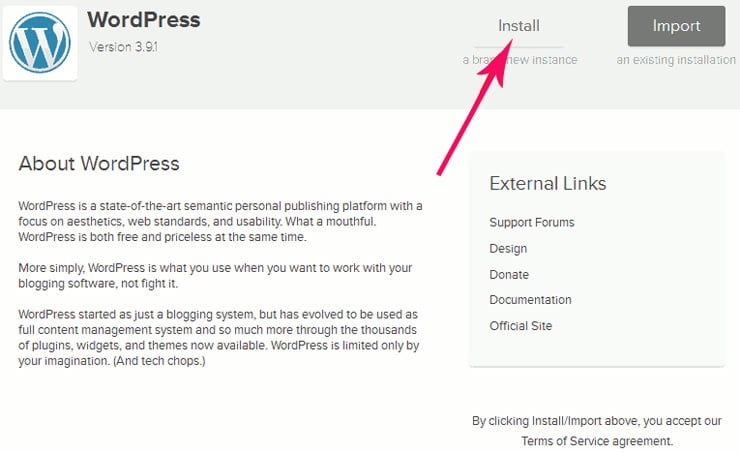The height and width of the screenshot is (453, 740).
Task: Open the Documentation link
Action: (x=530, y=300)
